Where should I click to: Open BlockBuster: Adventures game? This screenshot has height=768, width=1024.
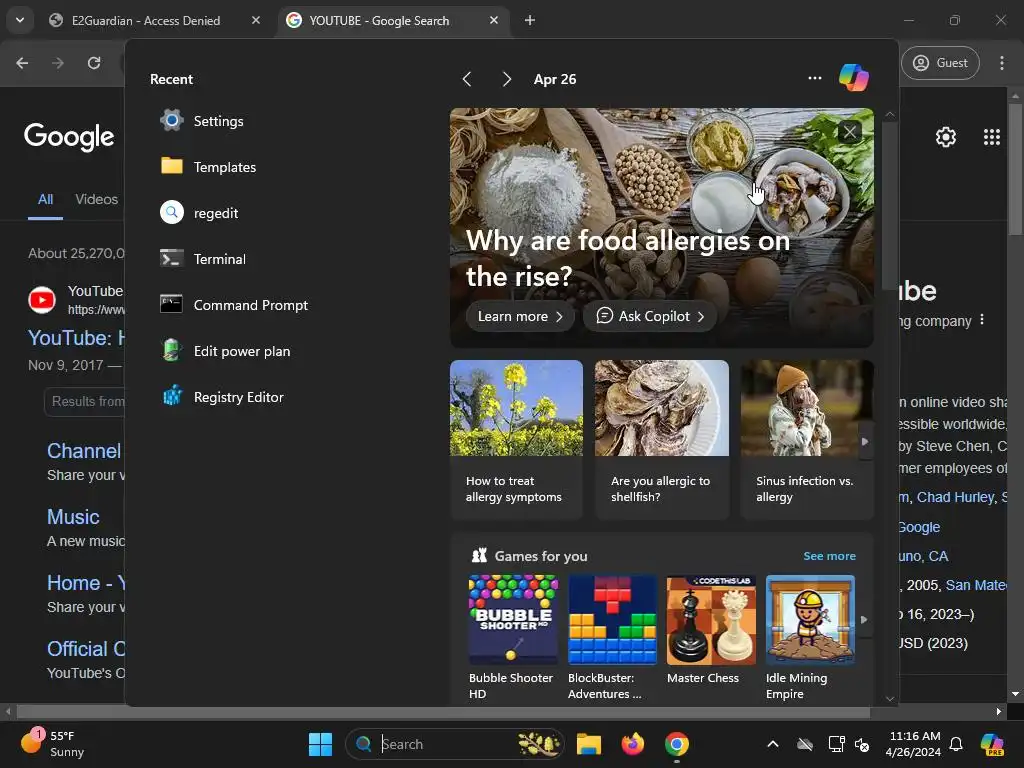612,637
